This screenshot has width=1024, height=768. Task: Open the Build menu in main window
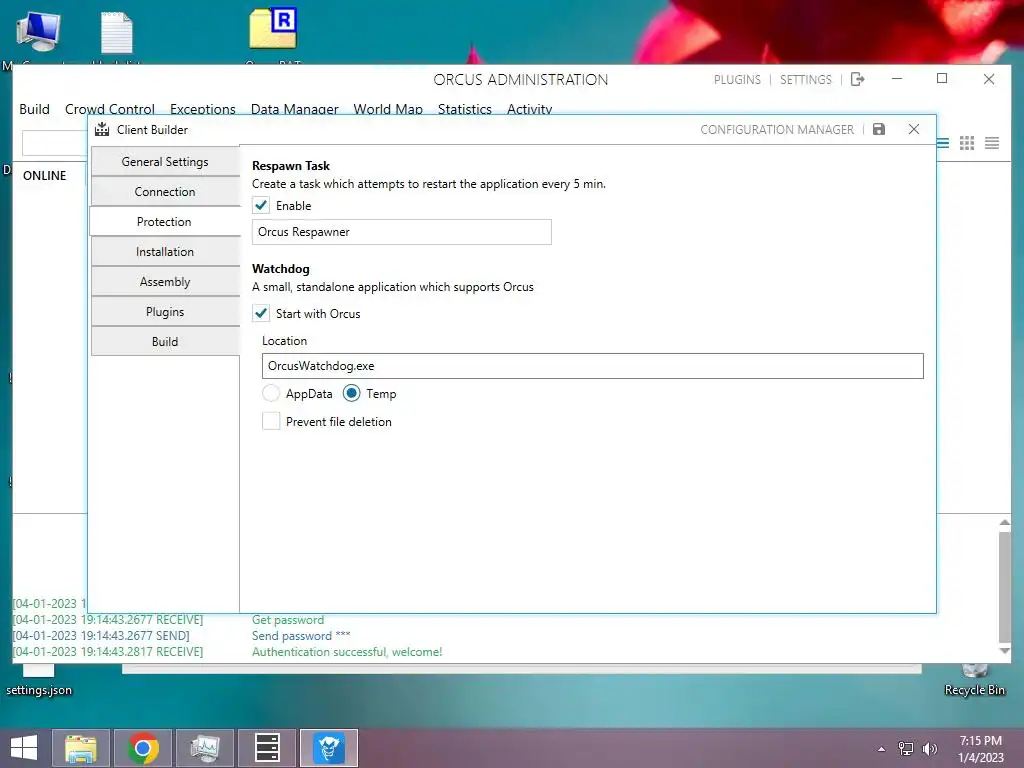[35, 108]
